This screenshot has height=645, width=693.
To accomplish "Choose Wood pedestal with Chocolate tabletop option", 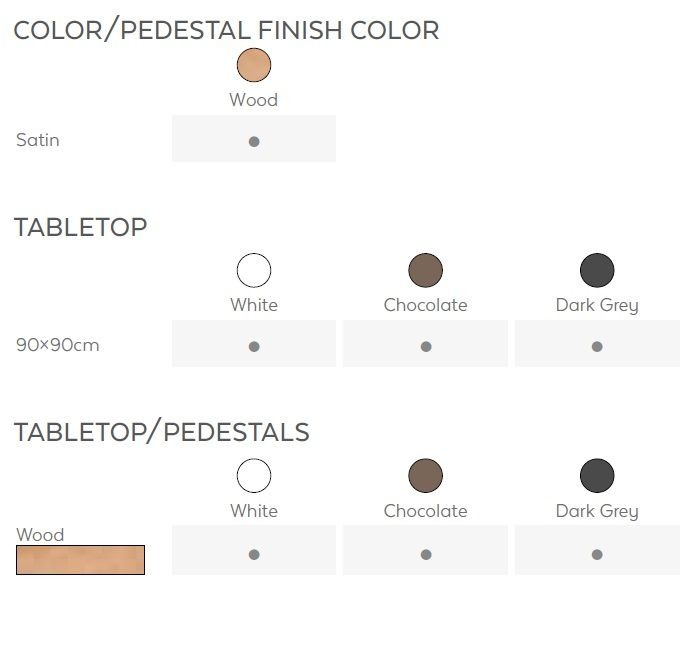I will (x=425, y=554).
